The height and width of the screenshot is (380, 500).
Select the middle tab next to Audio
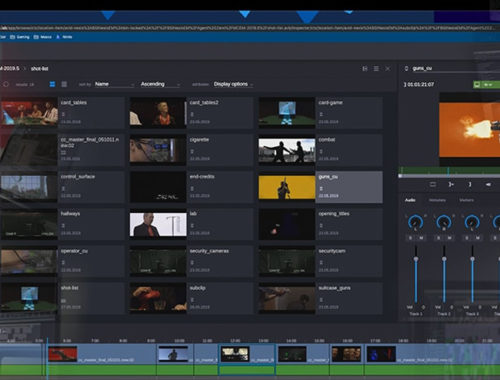437,200
